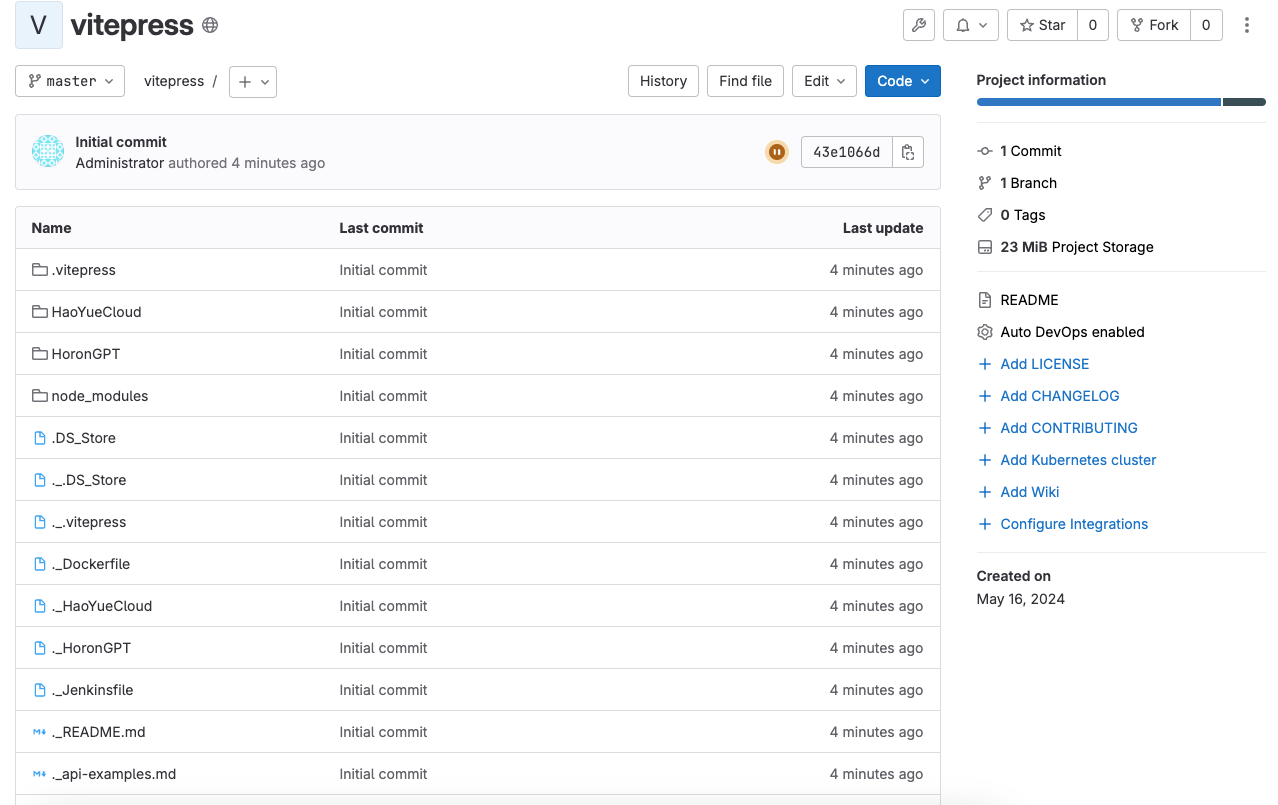Viewport: 1278px width, 805px height.
Task: Click the paused pipeline status icon
Action: 776,152
